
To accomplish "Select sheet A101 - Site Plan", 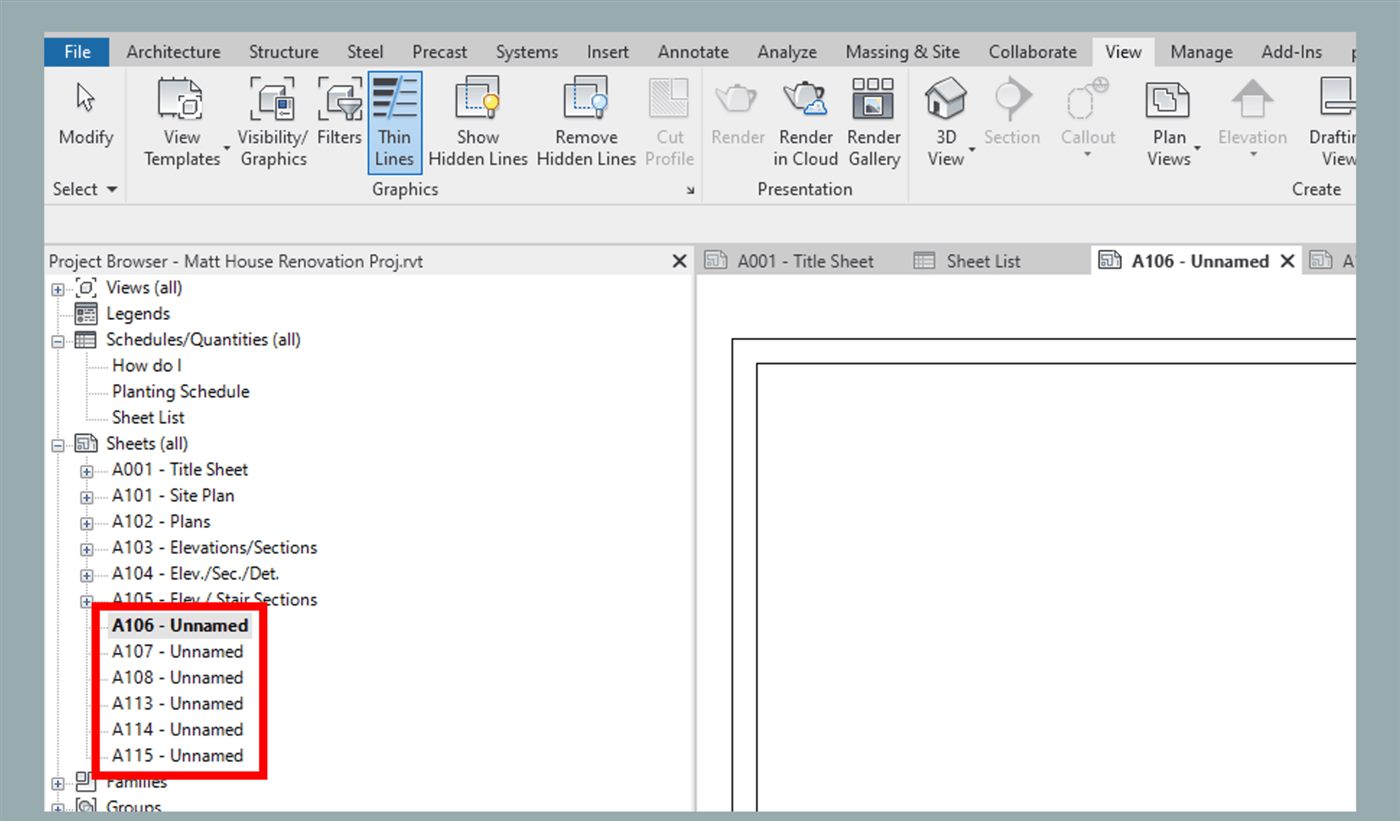I will click(173, 495).
